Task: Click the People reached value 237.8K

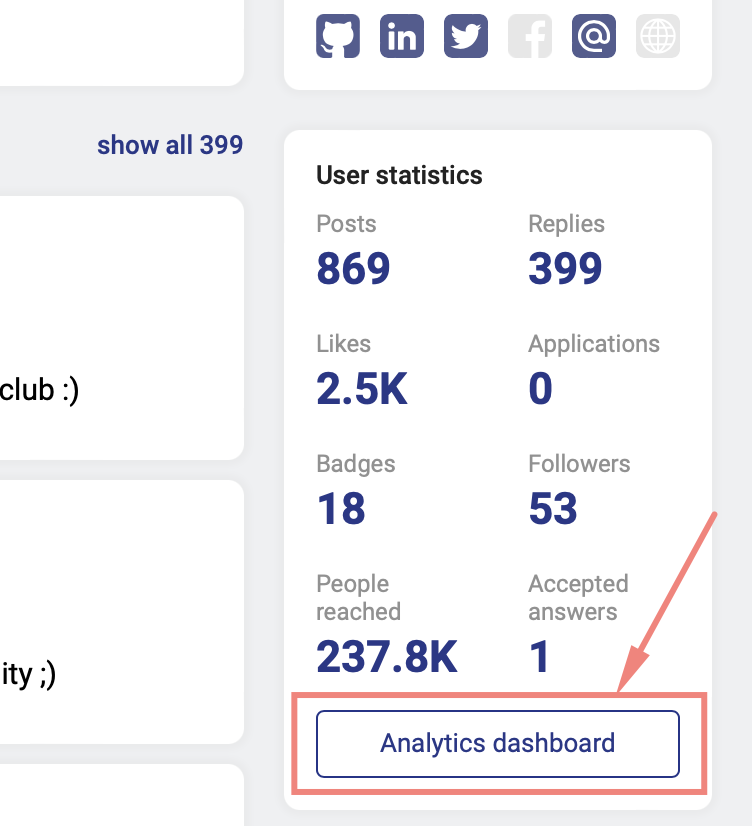Action: [386, 657]
